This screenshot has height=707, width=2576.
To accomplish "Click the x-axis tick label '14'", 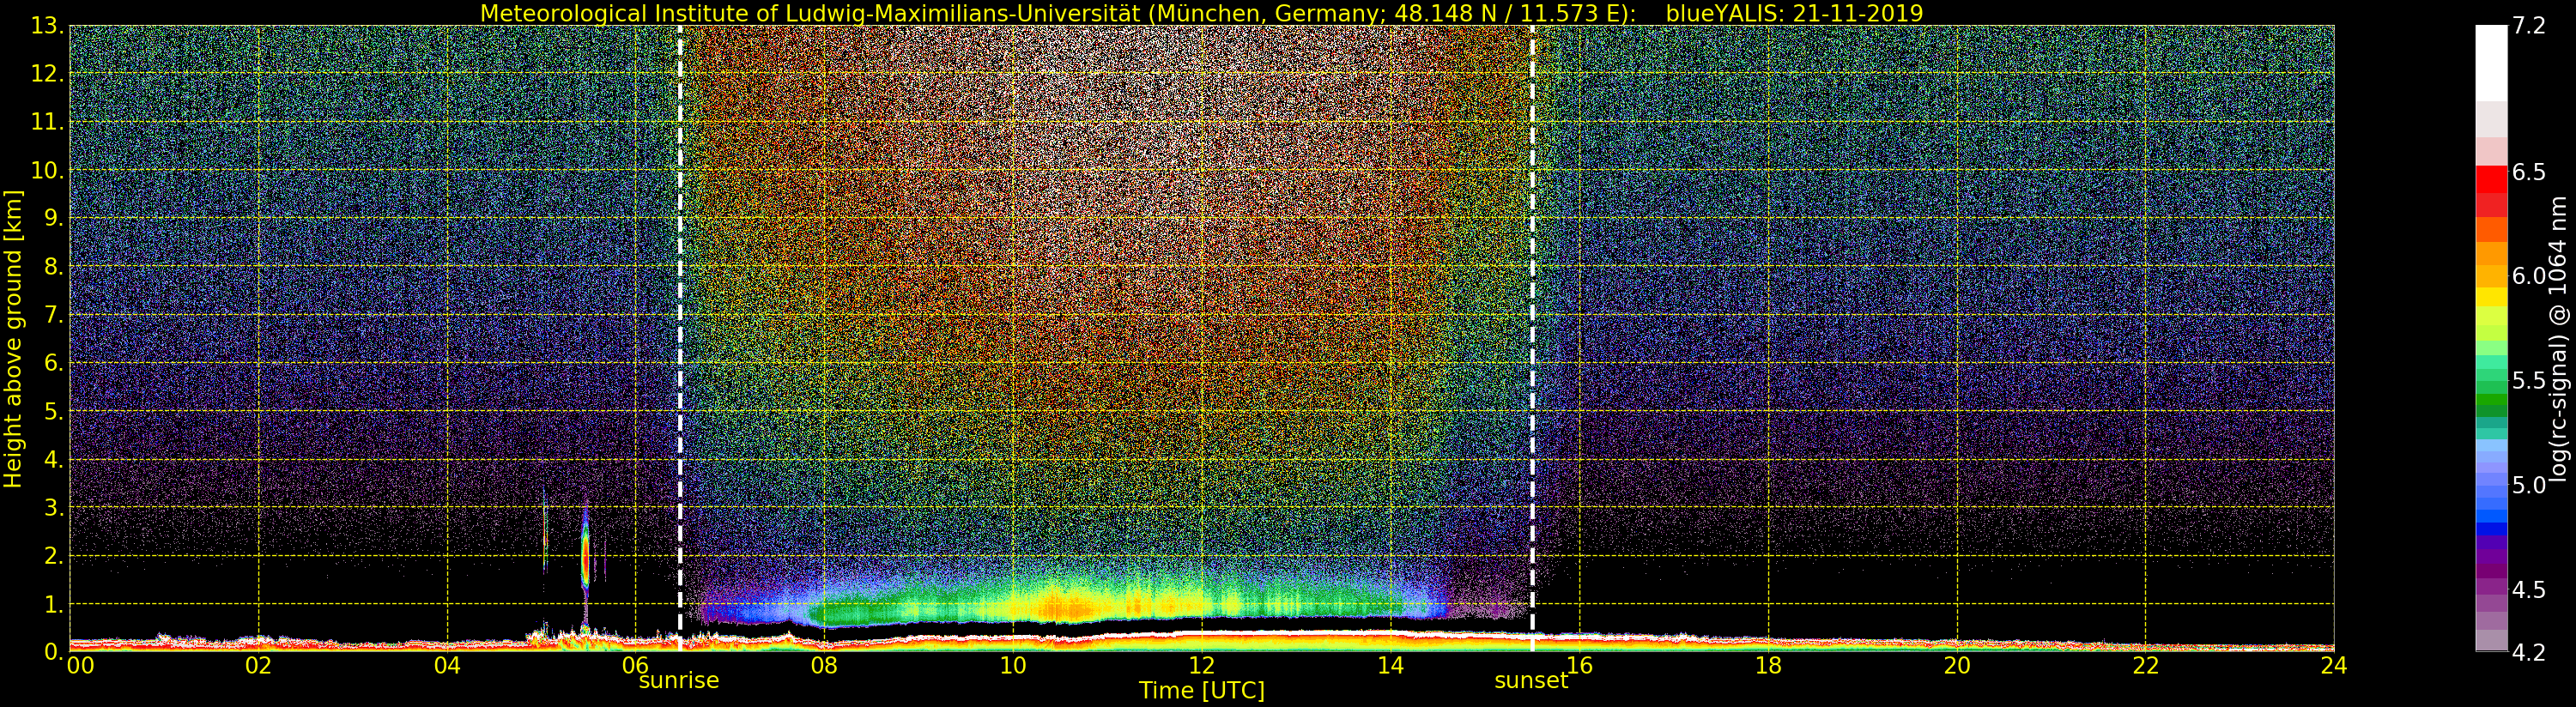I will pos(1390,665).
